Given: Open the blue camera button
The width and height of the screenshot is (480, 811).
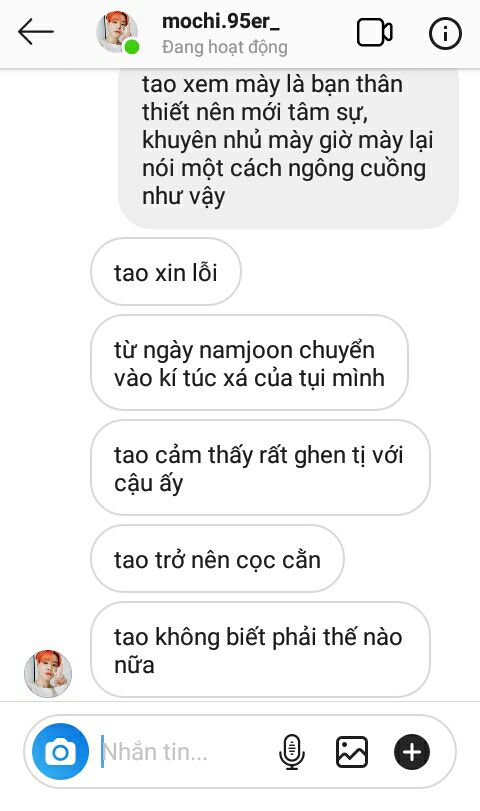Looking at the screenshot, I should 61,752.
